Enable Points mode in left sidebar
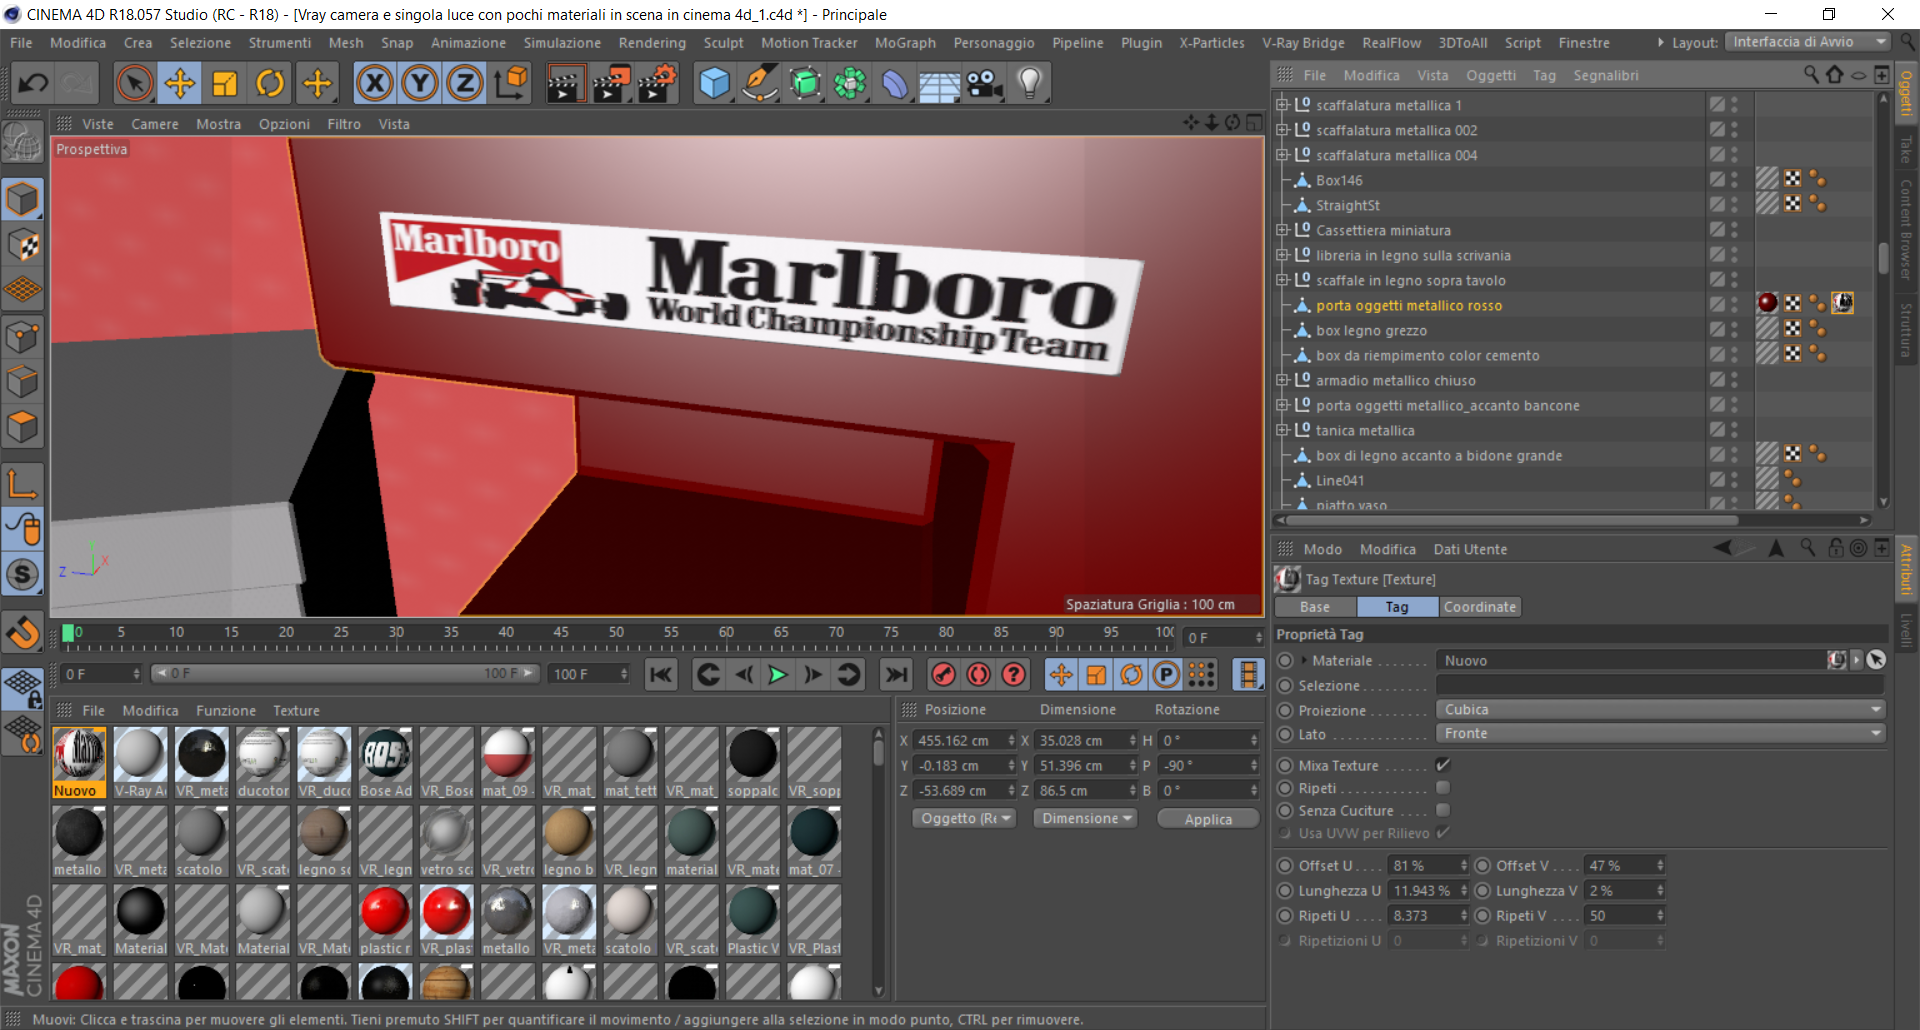 pos(22,336)
